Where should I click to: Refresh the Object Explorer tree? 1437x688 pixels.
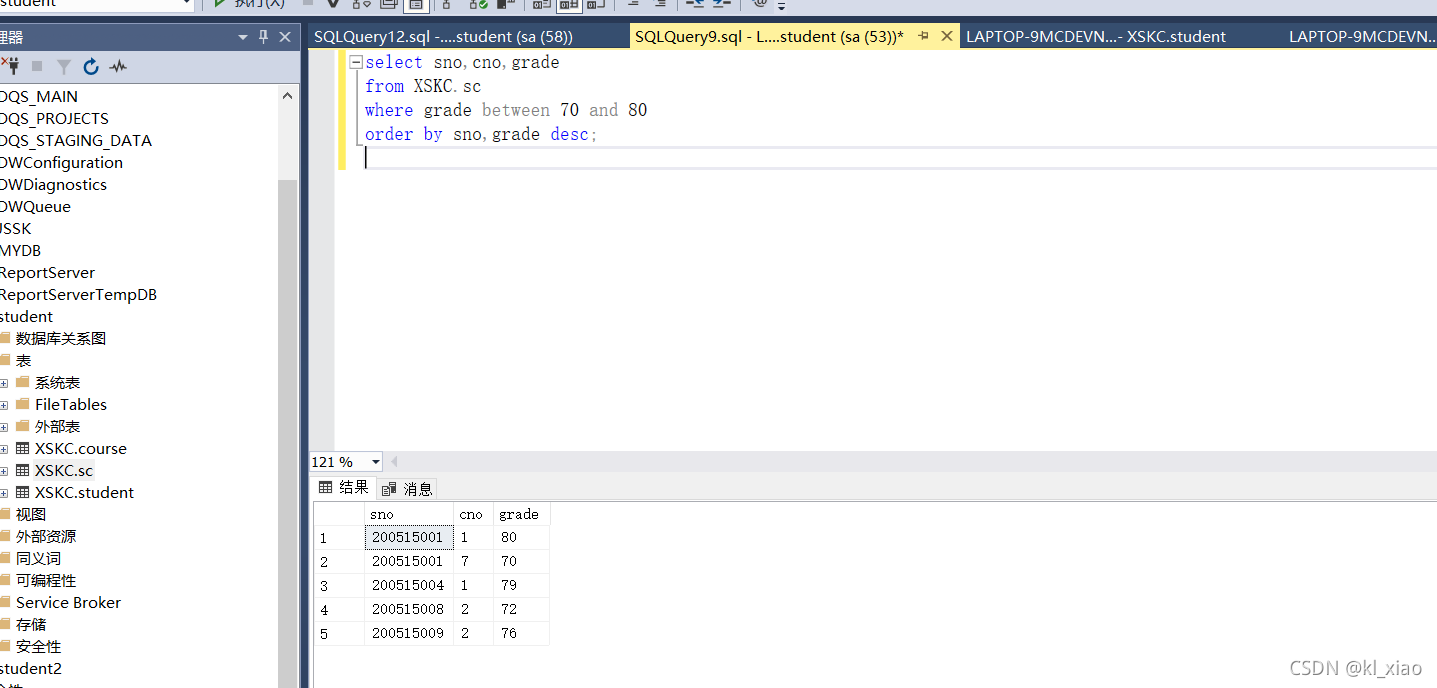[91, 67]
